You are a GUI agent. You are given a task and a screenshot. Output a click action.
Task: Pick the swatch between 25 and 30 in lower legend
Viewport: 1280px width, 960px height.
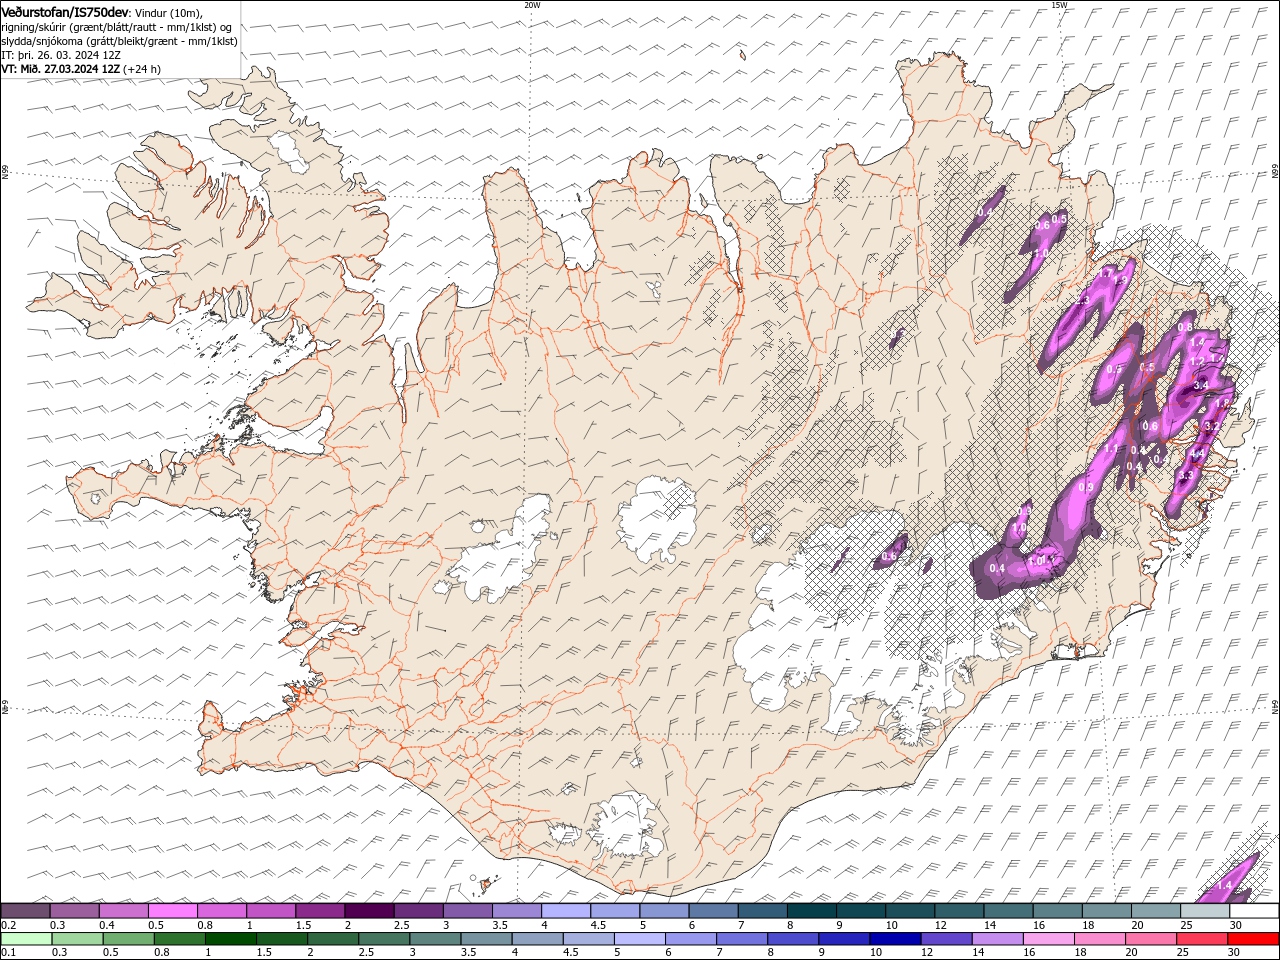pos(1200,939)
